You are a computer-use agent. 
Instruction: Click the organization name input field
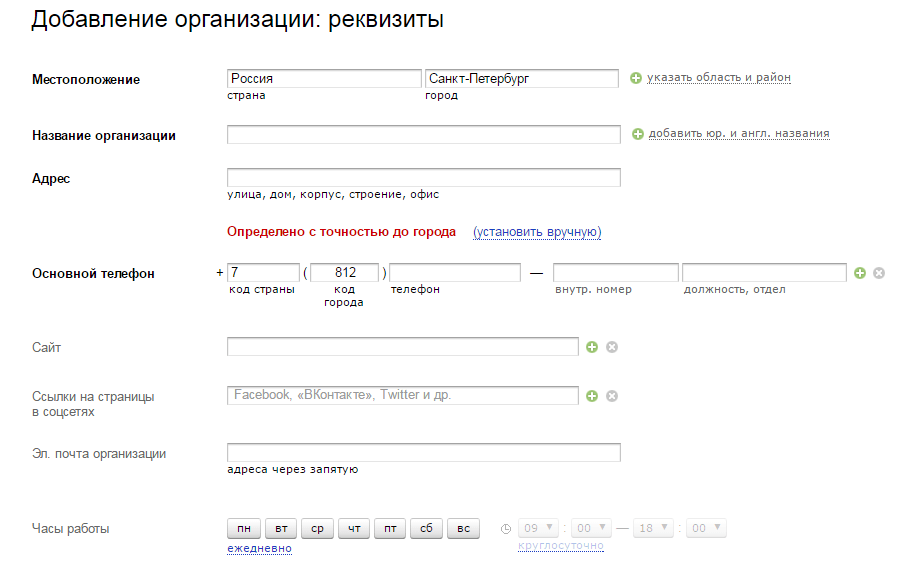[x=424, y=135]
